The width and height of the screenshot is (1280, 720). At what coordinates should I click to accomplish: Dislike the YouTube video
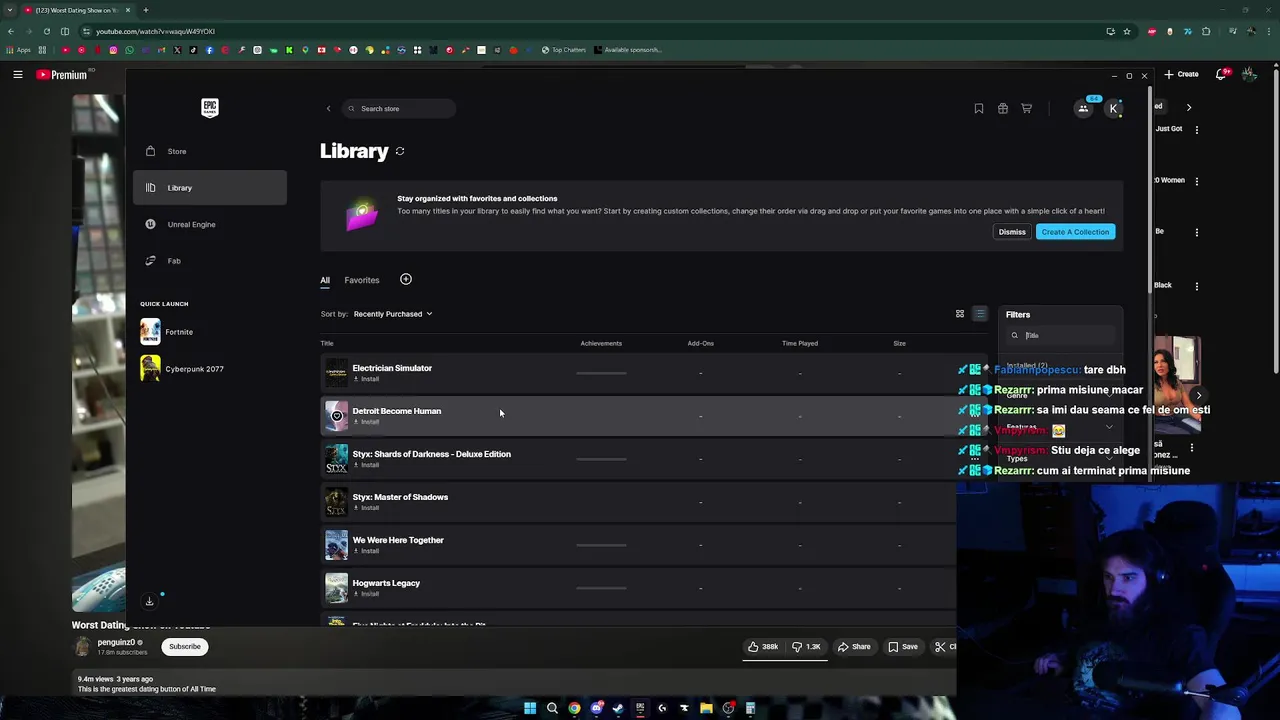click(x=806, y=647)
